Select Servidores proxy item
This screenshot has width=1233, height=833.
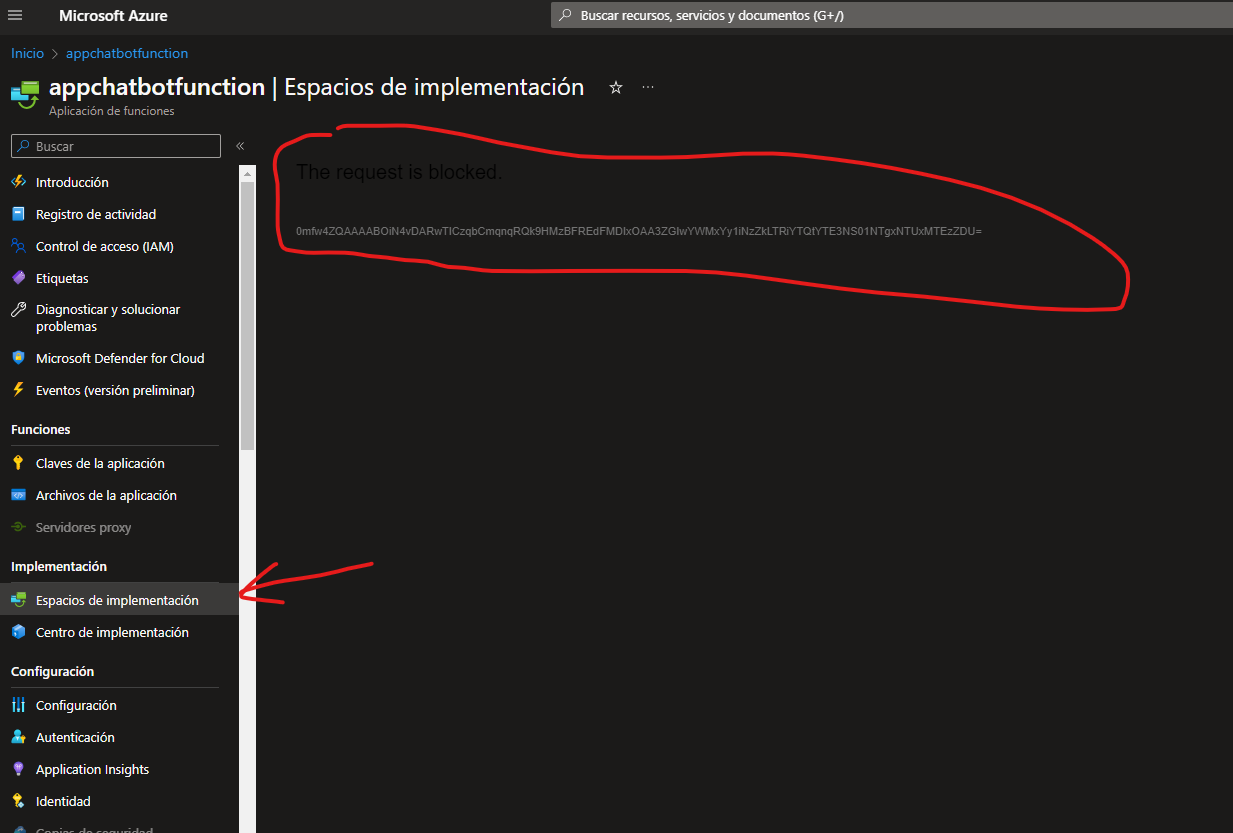[83, 527]
